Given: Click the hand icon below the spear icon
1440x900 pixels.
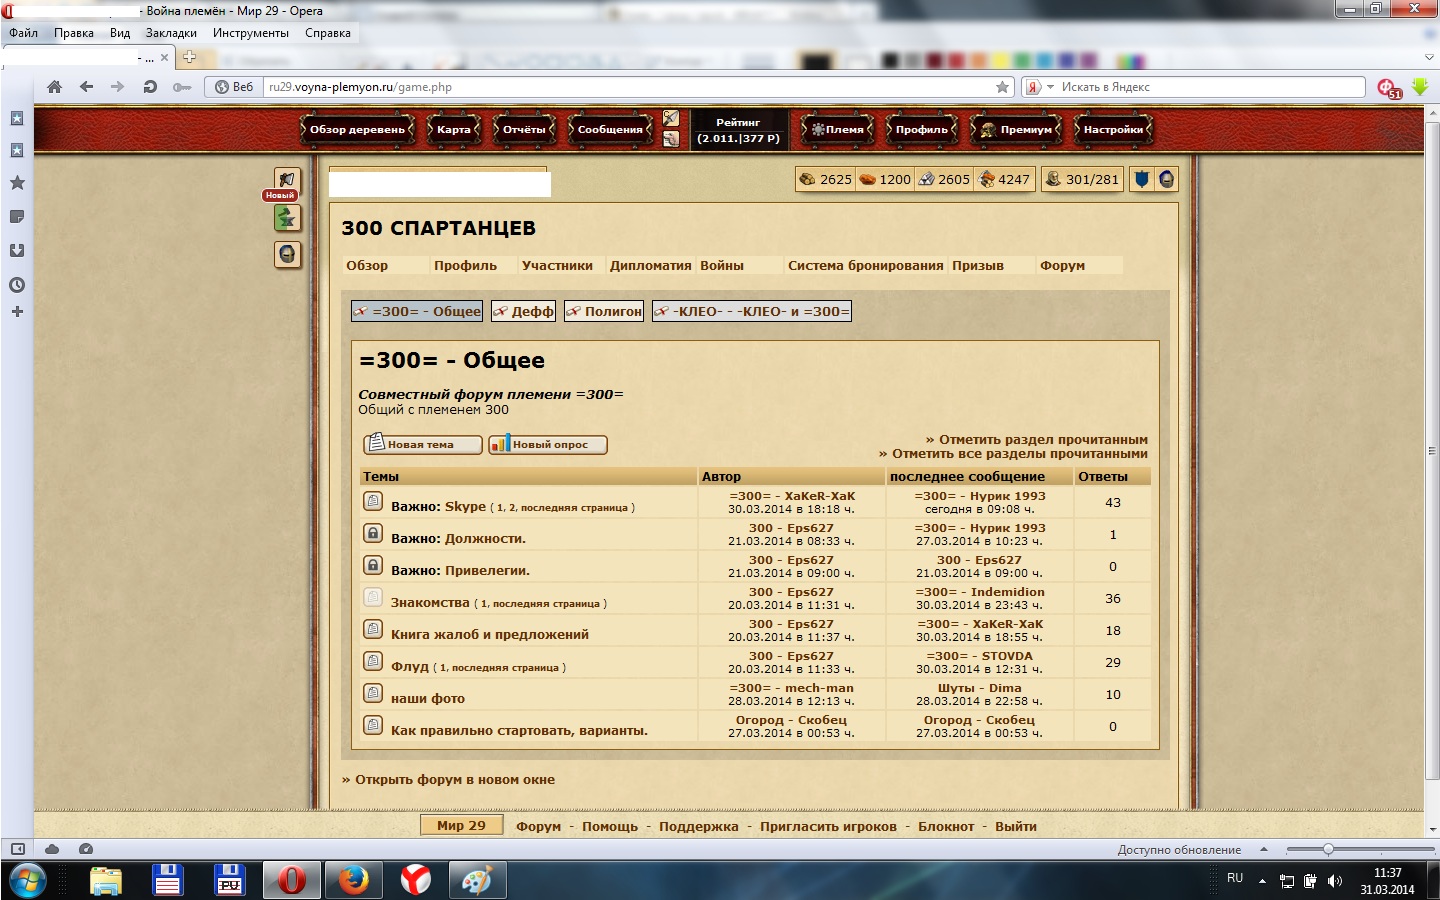Looking at the screenshot, I should tap(671, 139).
